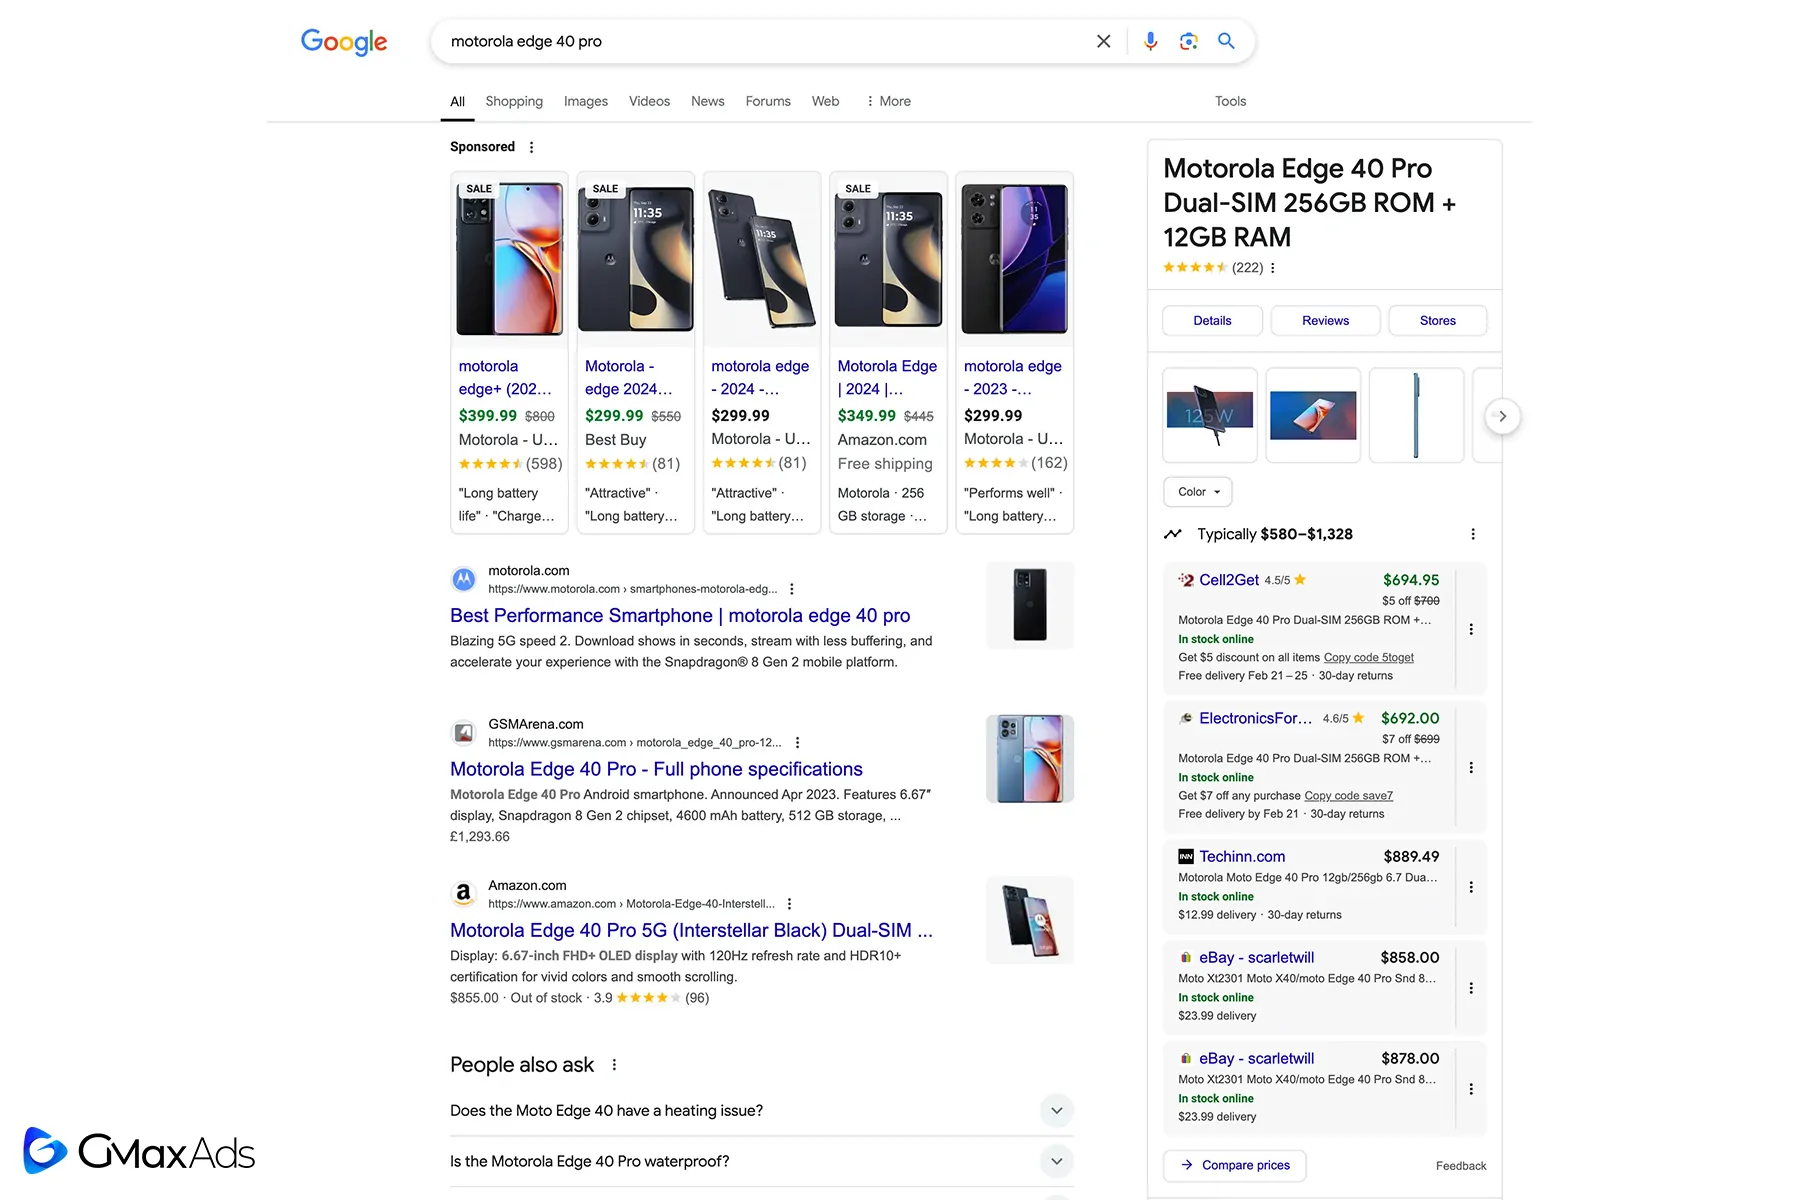Open 'Motorola Edge 40 Pro 5G (Interstellar Black)' link
Viewport: 1800px width, 1200px height.
[x=691, y=930]
